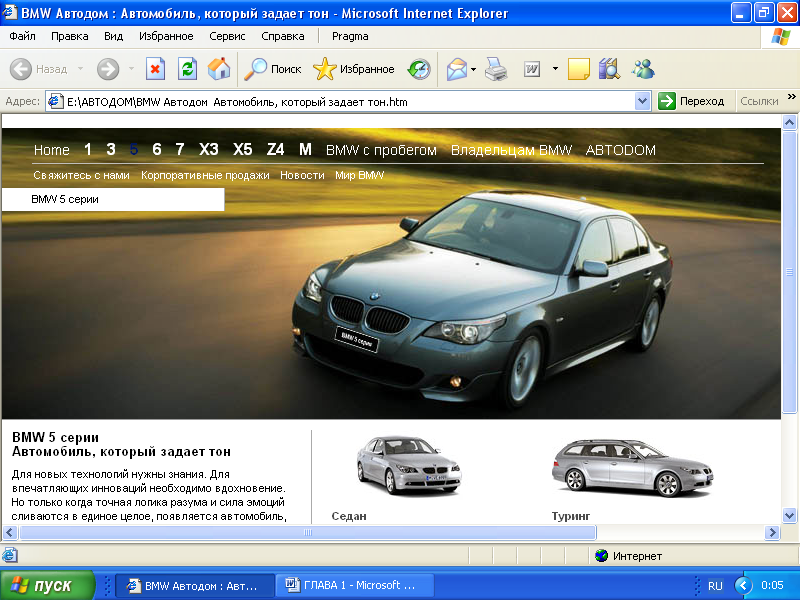Follow the Home navigation link
This screenshot has width=800, height=600.
click(52, 150)
